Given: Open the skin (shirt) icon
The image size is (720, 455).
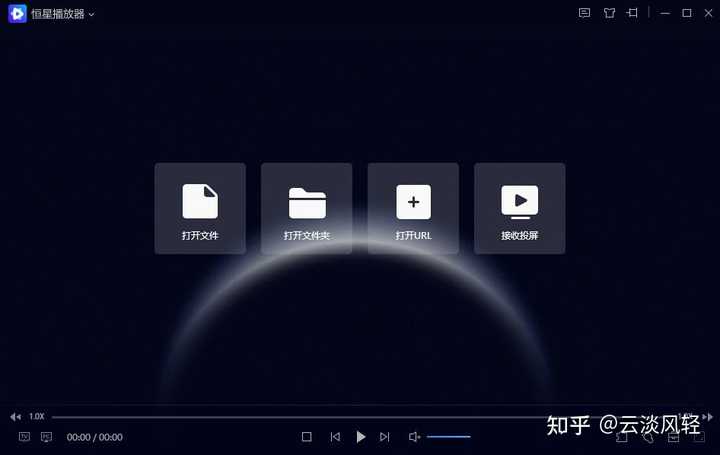Looking at the screenshot, I should pos(609,13).
